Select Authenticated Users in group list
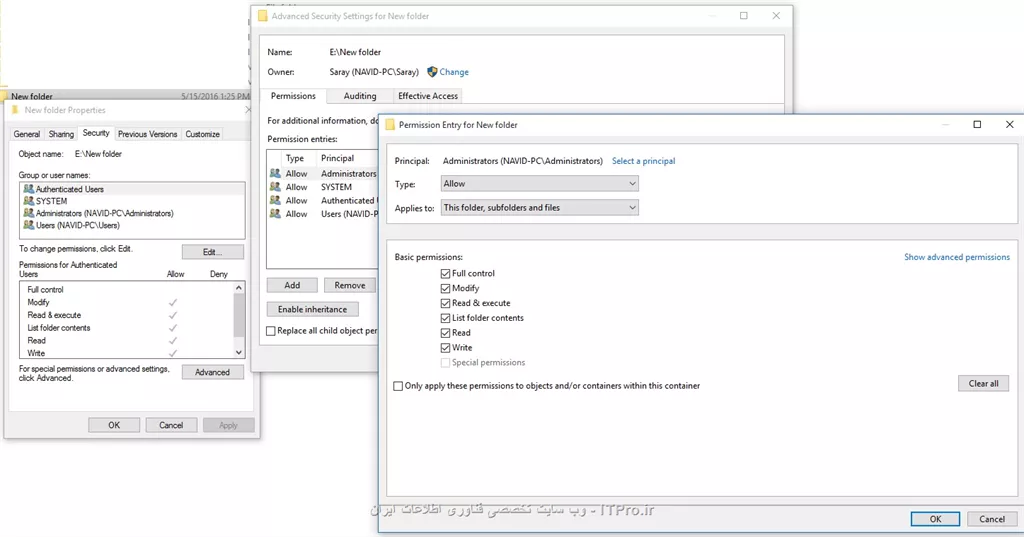 click(133, 189)
